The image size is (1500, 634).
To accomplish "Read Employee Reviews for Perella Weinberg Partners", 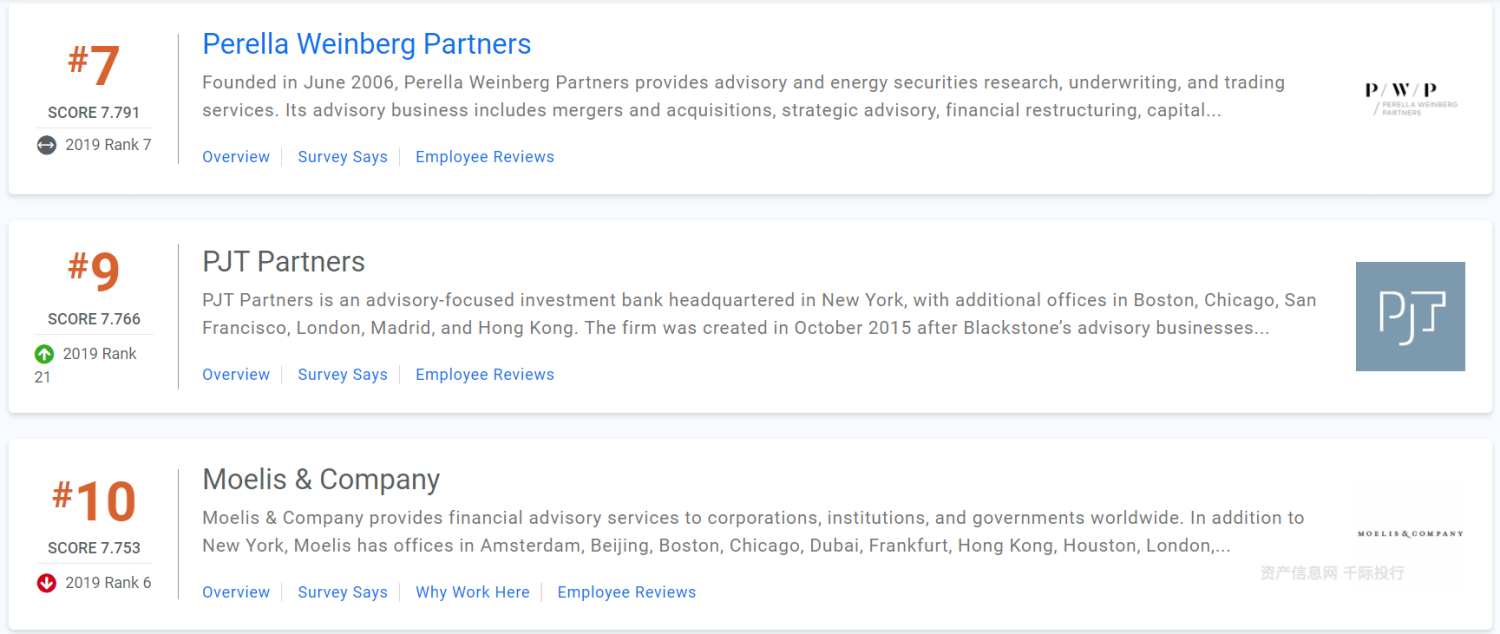I will click(x=484, y=157).
